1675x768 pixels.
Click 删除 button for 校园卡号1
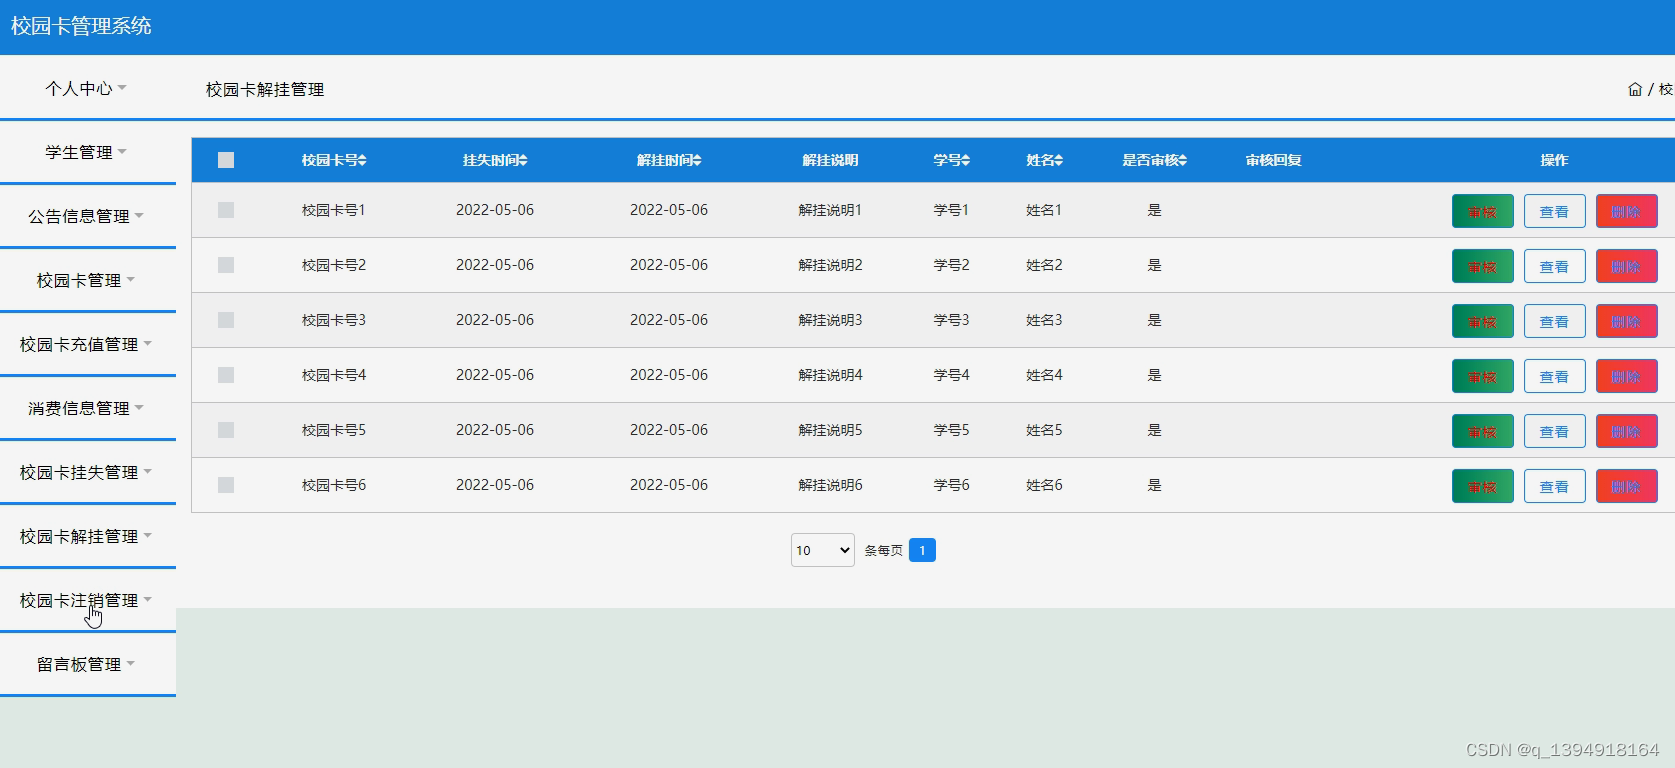1626,211
